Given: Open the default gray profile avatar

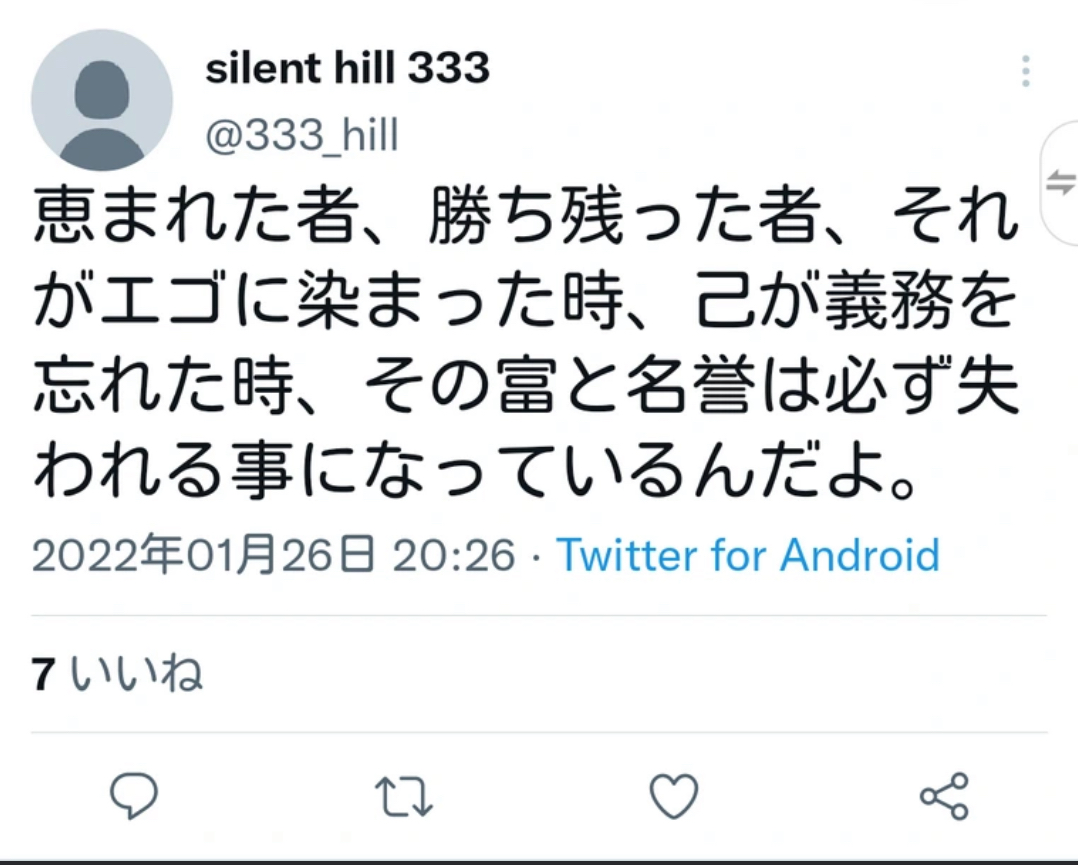Looking at the screenshot, I should click(x=102, y=100).
